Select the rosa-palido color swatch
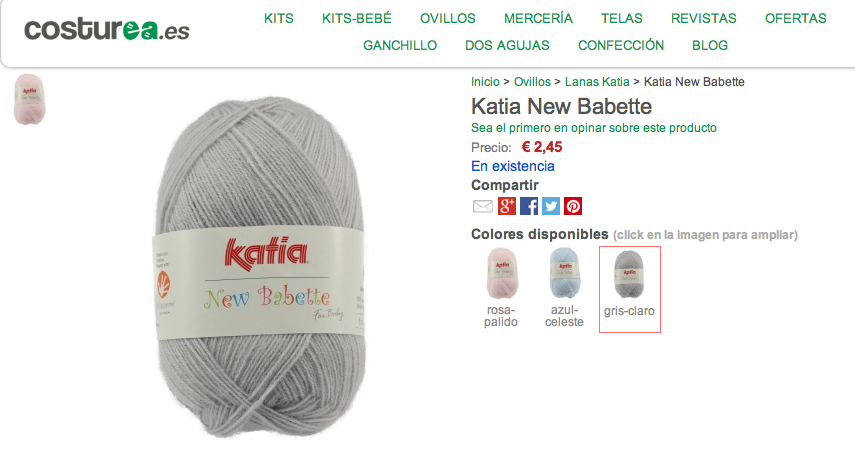 [501, 288]
